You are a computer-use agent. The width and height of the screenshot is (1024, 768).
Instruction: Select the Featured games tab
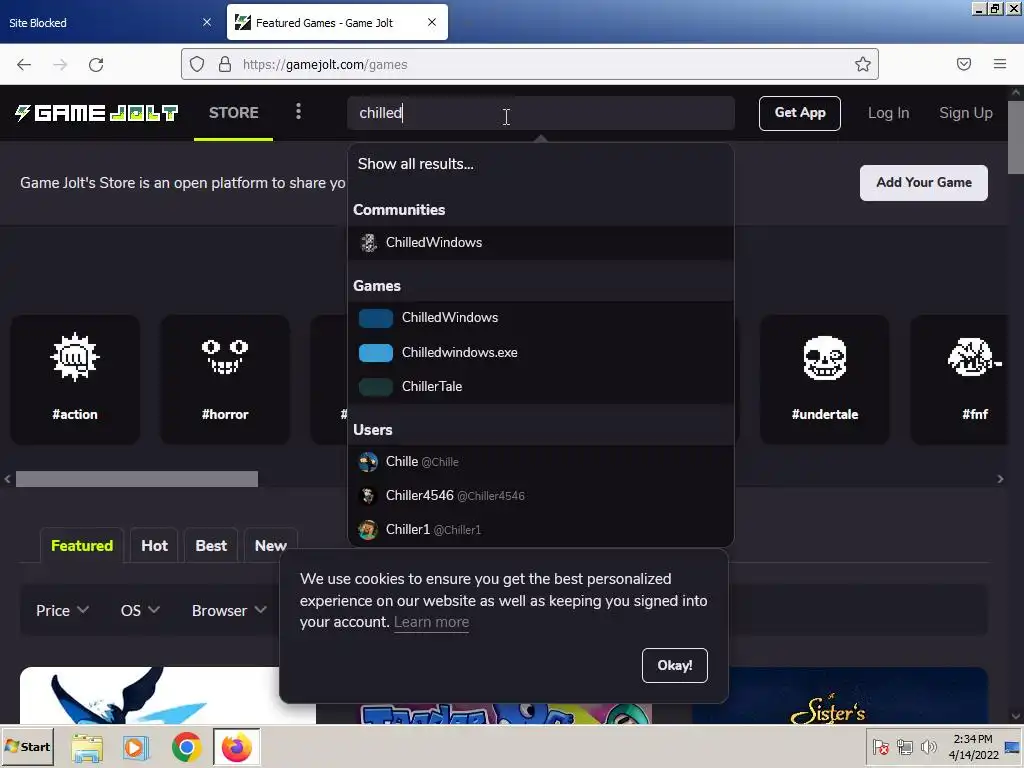(x=82, y=545)
